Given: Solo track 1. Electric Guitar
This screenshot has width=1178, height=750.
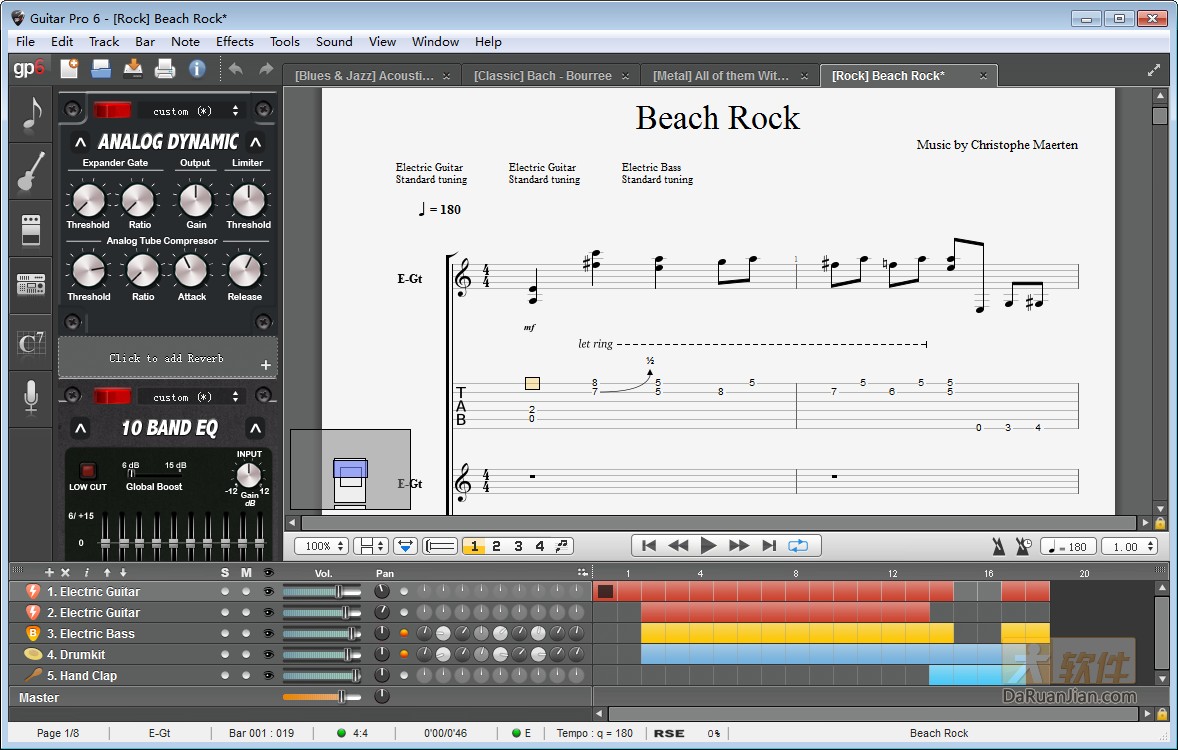Looking at the screenshot, I should click(x=225, y=591).
